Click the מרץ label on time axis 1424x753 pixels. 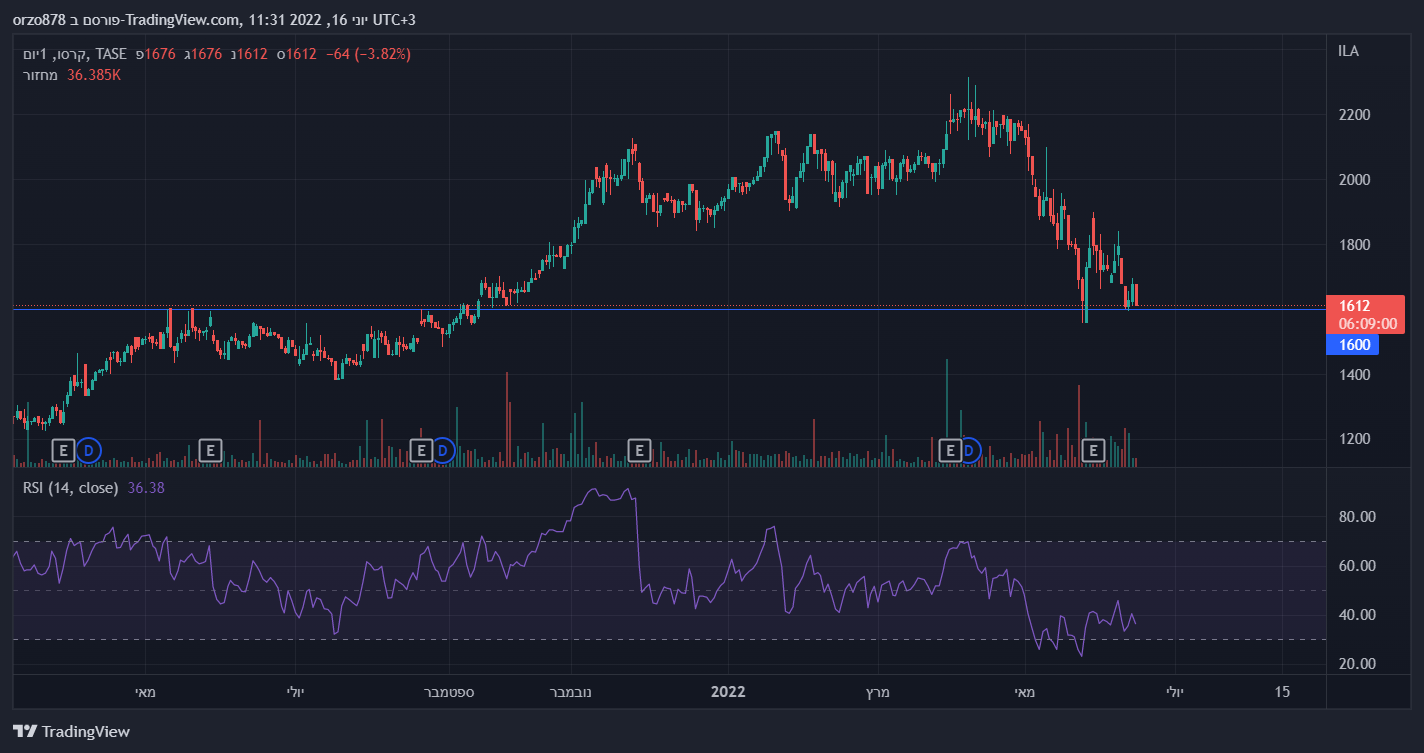click(x=876, y=692)
